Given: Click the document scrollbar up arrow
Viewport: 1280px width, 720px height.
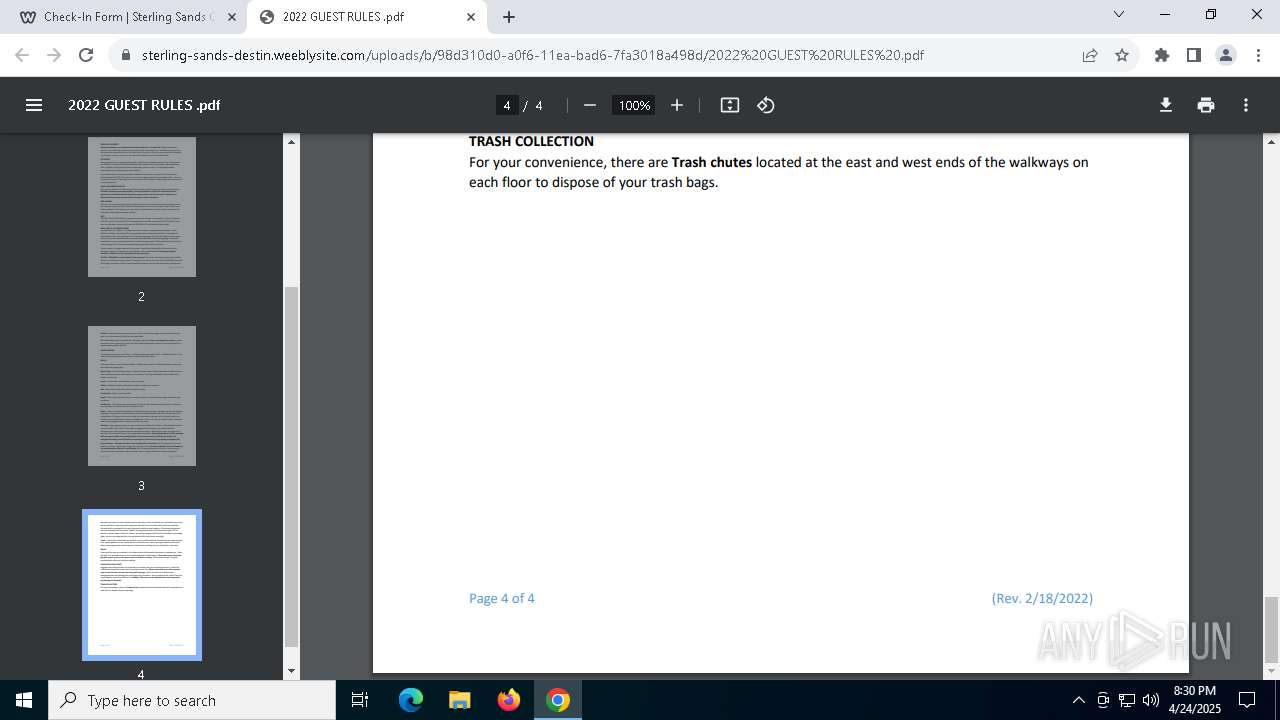Looking at the screenshot, I should [x=1272, y=142].
